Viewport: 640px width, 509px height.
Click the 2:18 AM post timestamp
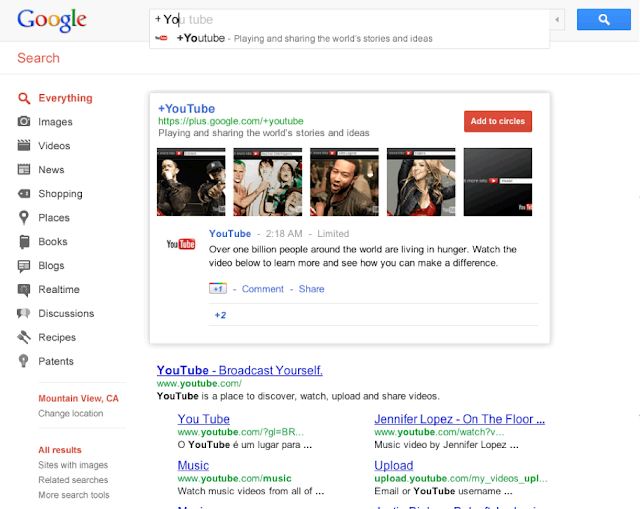[284, 233]
